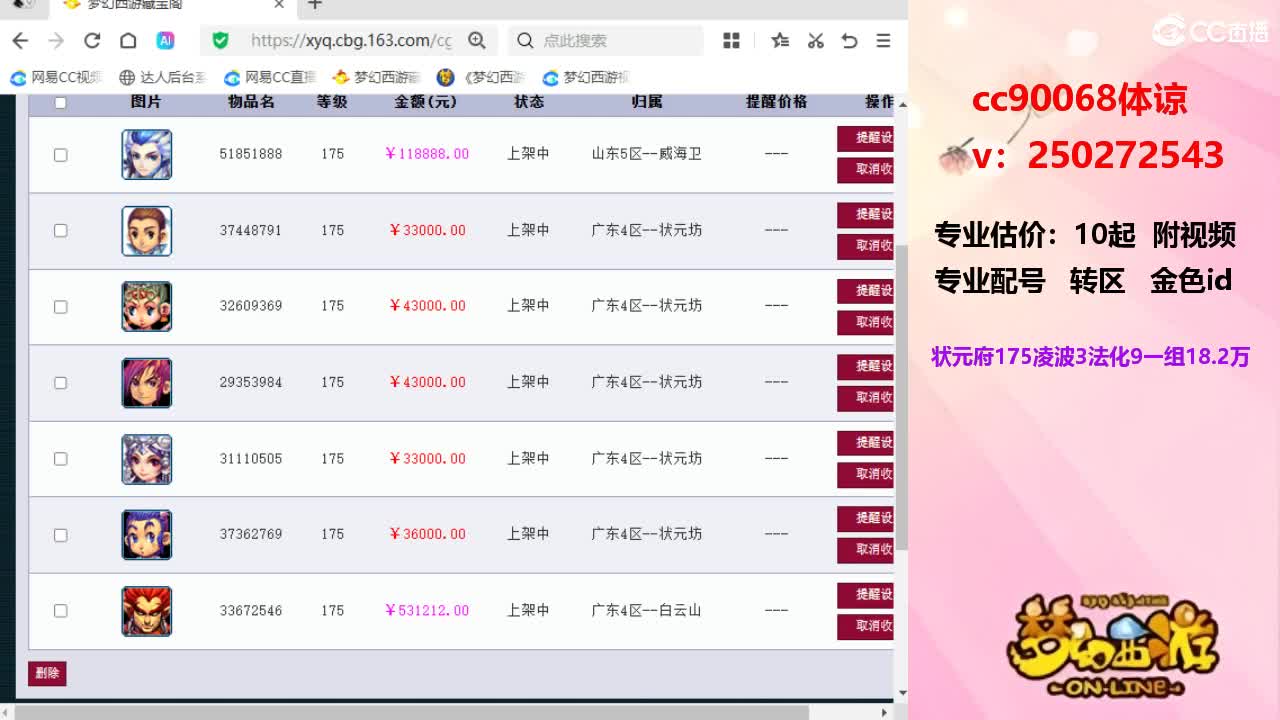This screenshot has width=1280, height=720.
Task: Check the box for item 37362769
Action: click(60, 535)
